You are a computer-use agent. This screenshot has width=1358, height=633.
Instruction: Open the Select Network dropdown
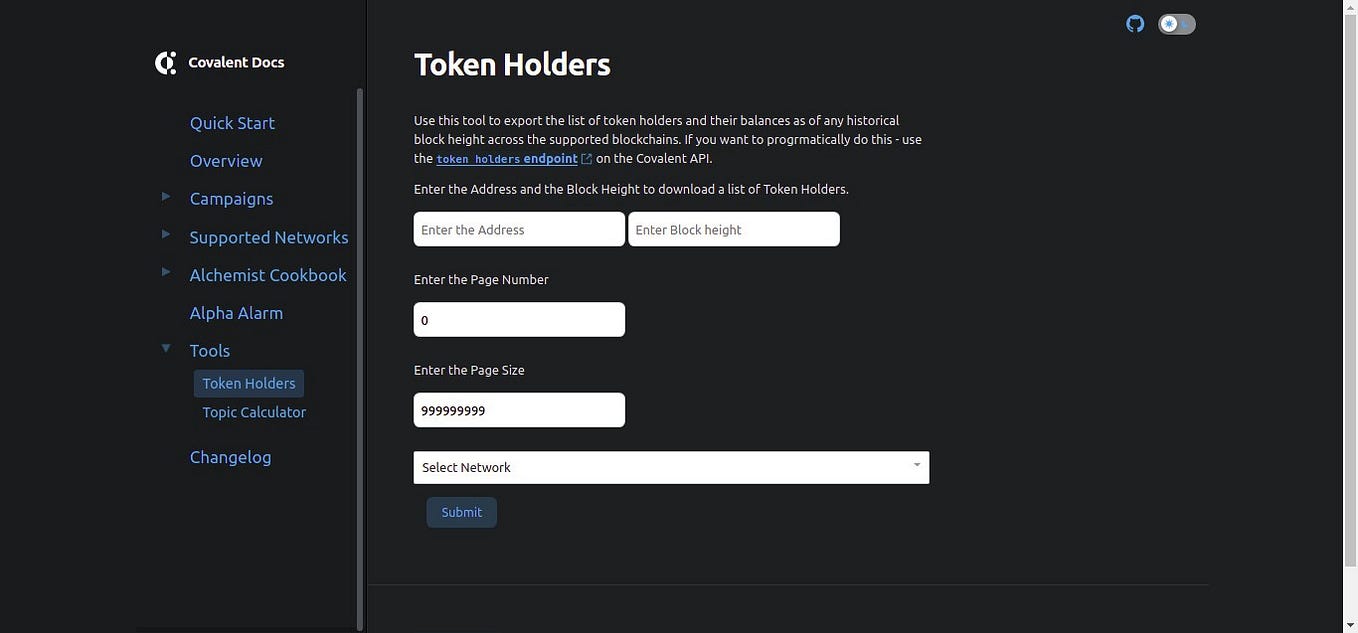pos(671,468)
